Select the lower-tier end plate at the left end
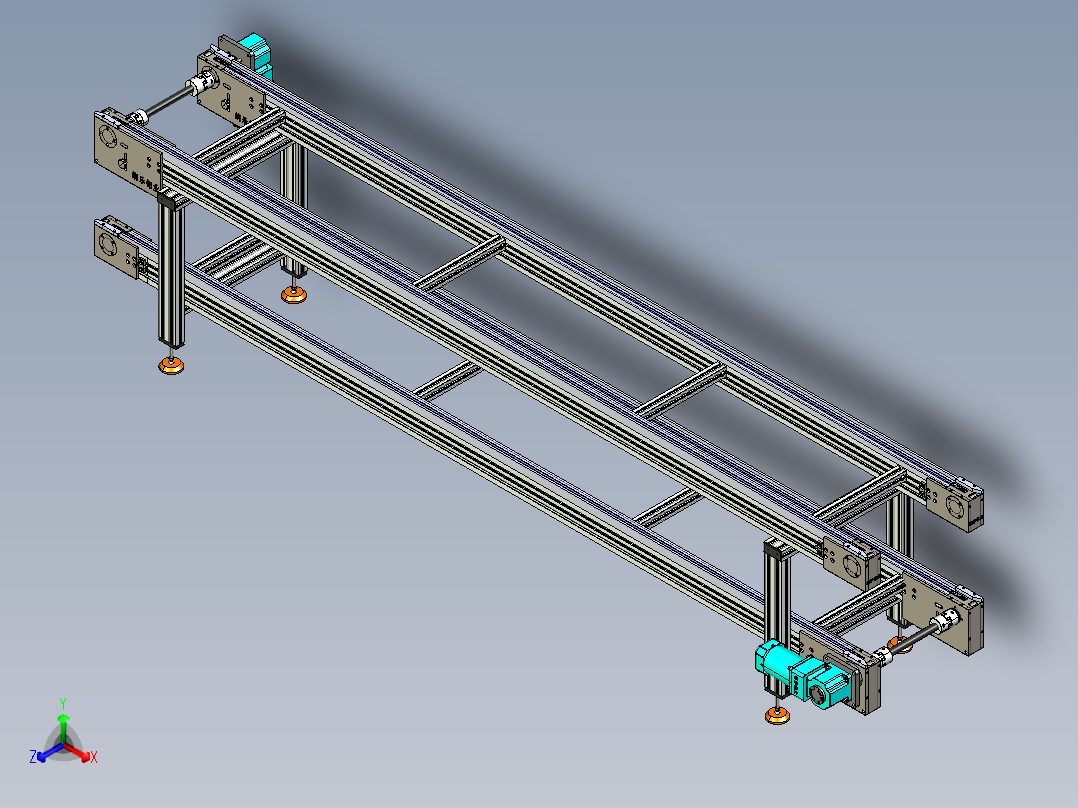Viewport: 1078px width, 808px height. (x=117, y=247)
